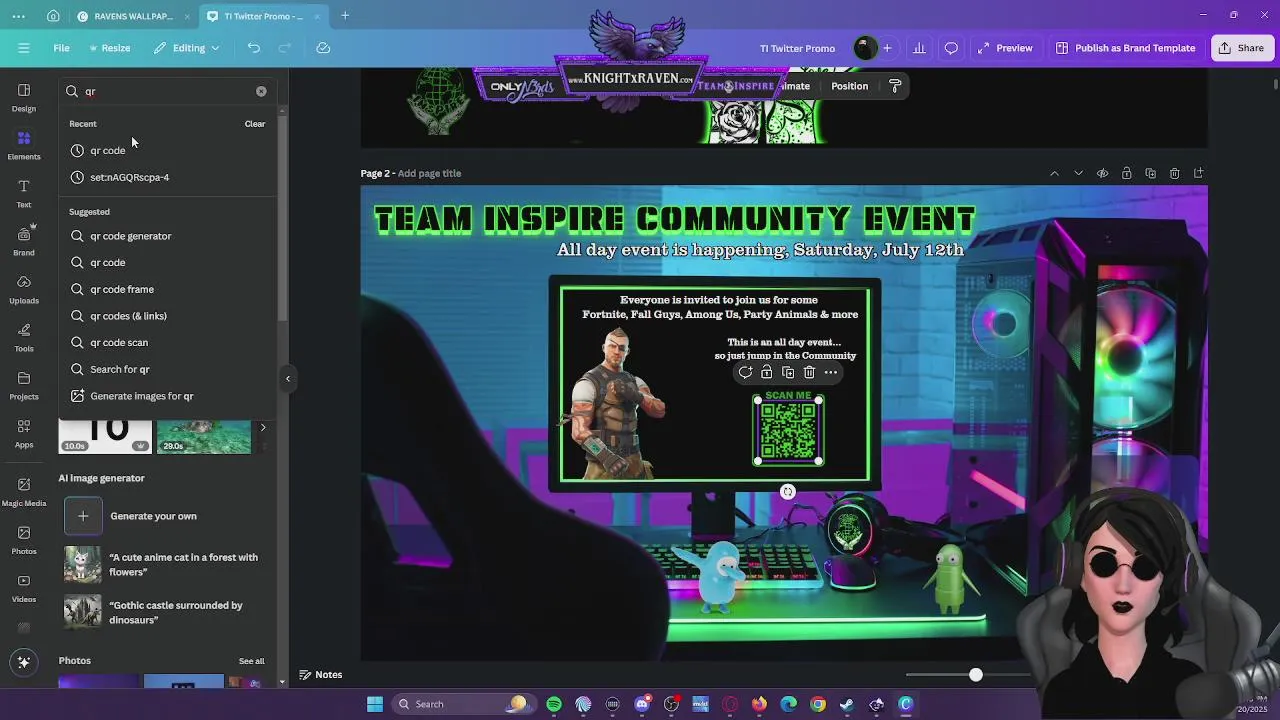Open the Videos panel
The height and width of the screenshot is (720, 1280).
24,588
